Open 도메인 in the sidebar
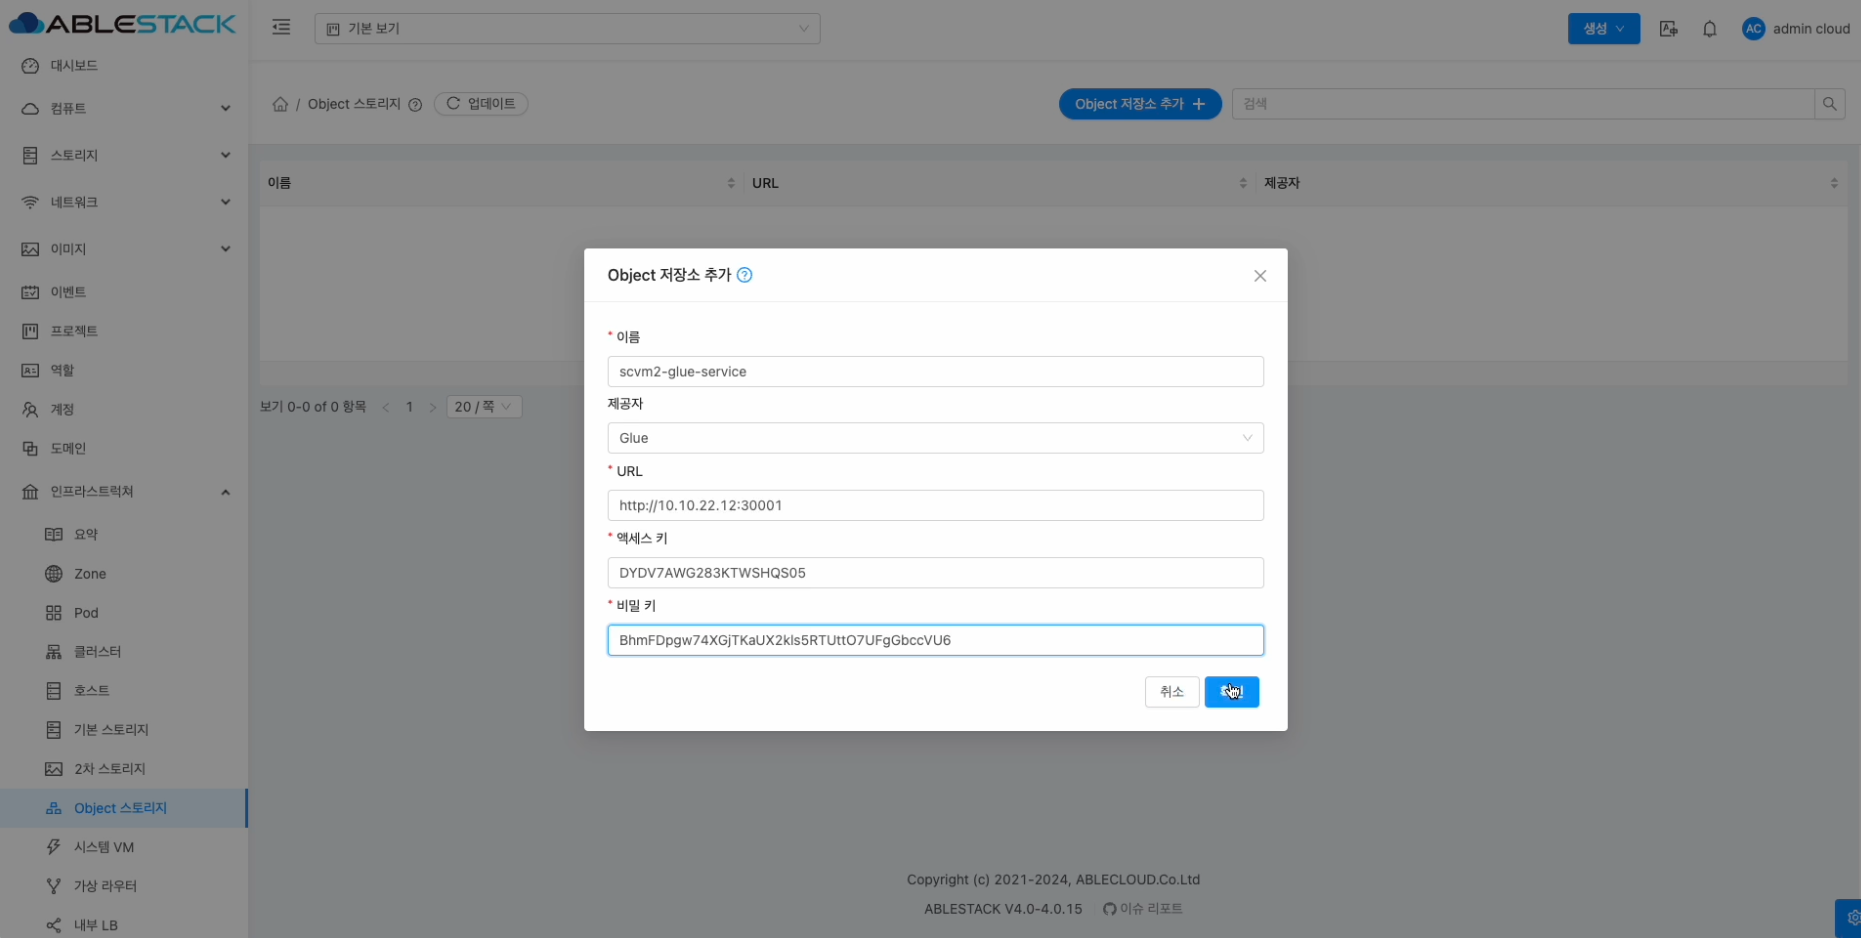This screenshot has width=1861, height=938. 124,448
